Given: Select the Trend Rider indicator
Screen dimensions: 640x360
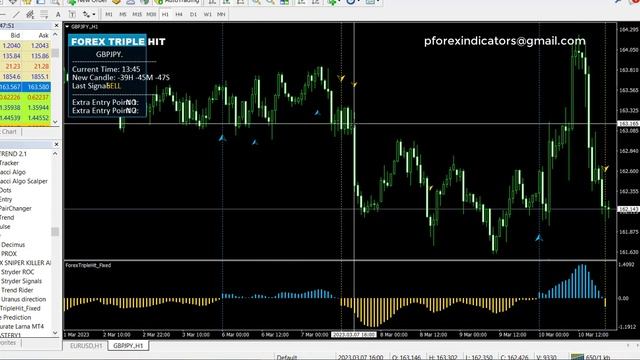Looking at the screenshot, I should 17,290.
